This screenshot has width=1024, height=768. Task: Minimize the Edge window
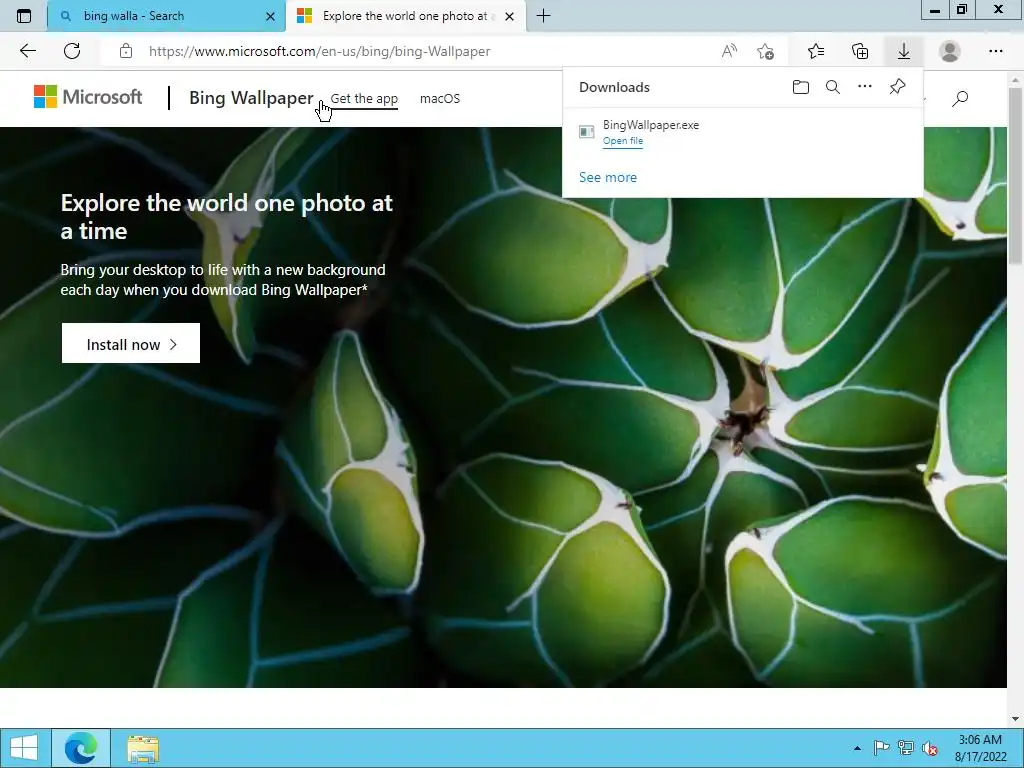pos(935,10)
